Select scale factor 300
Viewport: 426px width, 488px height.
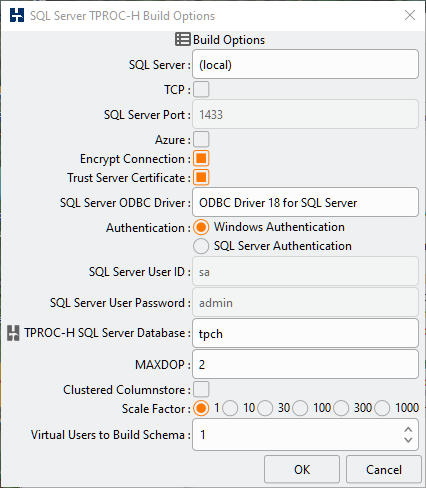(x=341, y=408)
